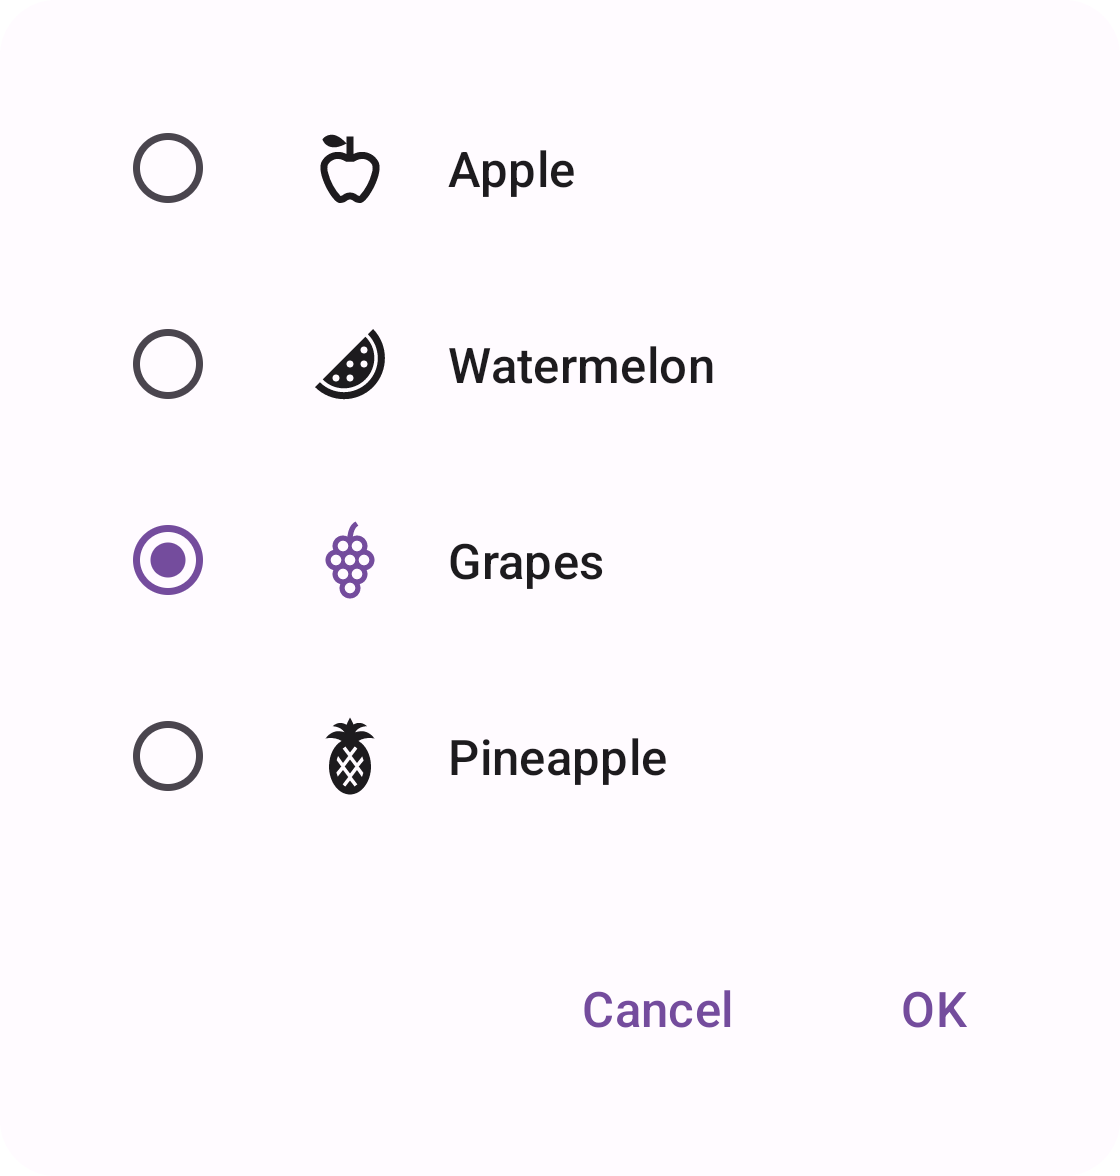Pick the empty circle next to pineapple icon
This screenshot has width=1120, height=1176.
coord(168,756)
